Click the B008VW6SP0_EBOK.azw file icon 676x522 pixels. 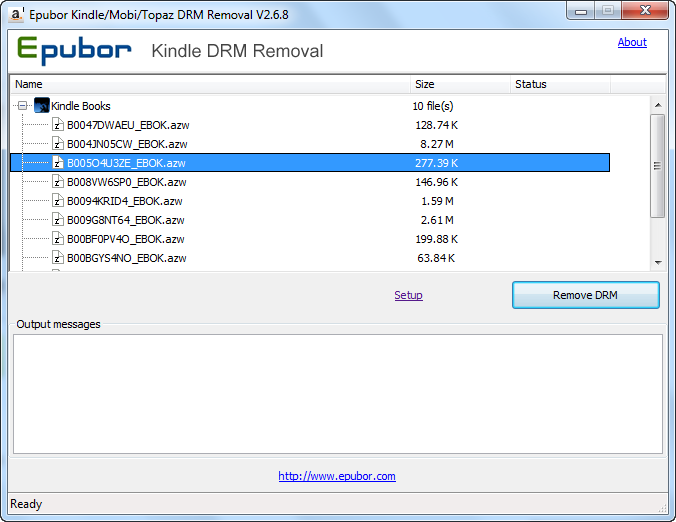(58, 181)
